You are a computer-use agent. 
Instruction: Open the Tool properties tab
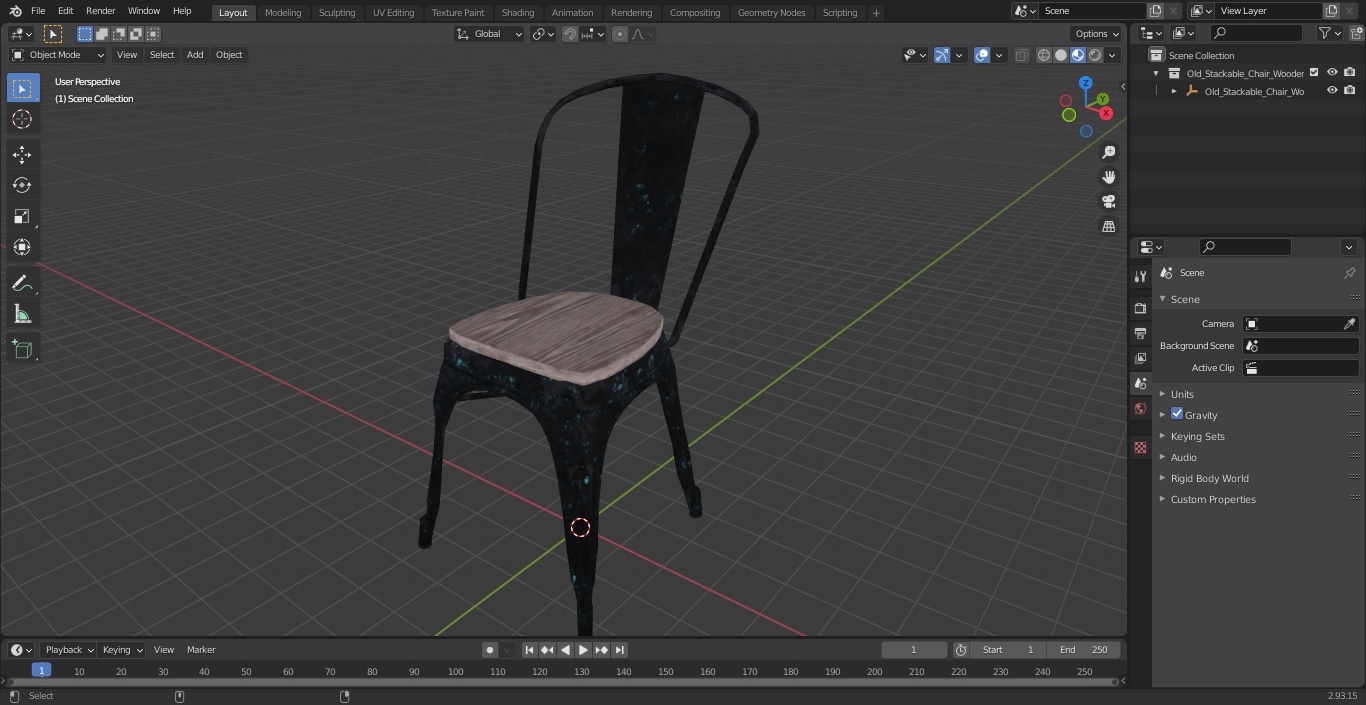pos(1140,277)
